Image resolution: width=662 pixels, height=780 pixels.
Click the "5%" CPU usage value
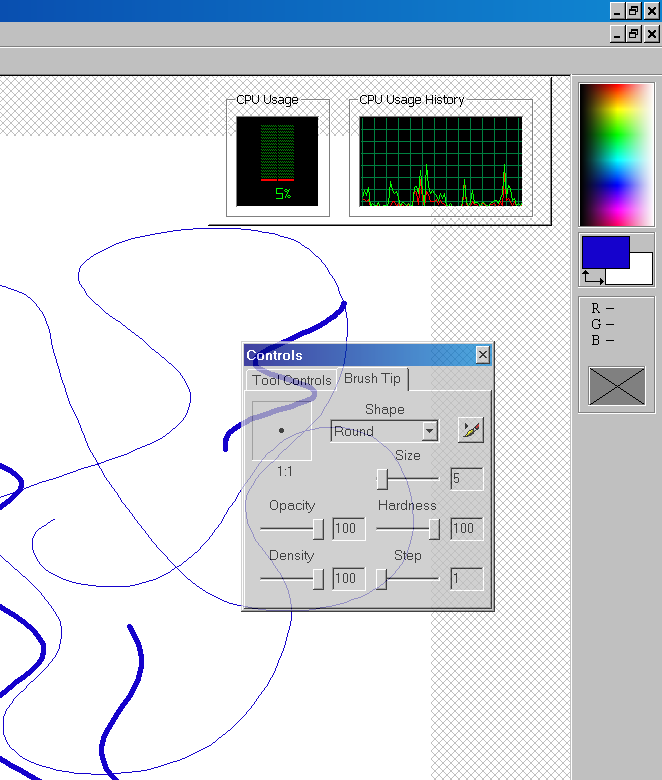pos(283,194)
